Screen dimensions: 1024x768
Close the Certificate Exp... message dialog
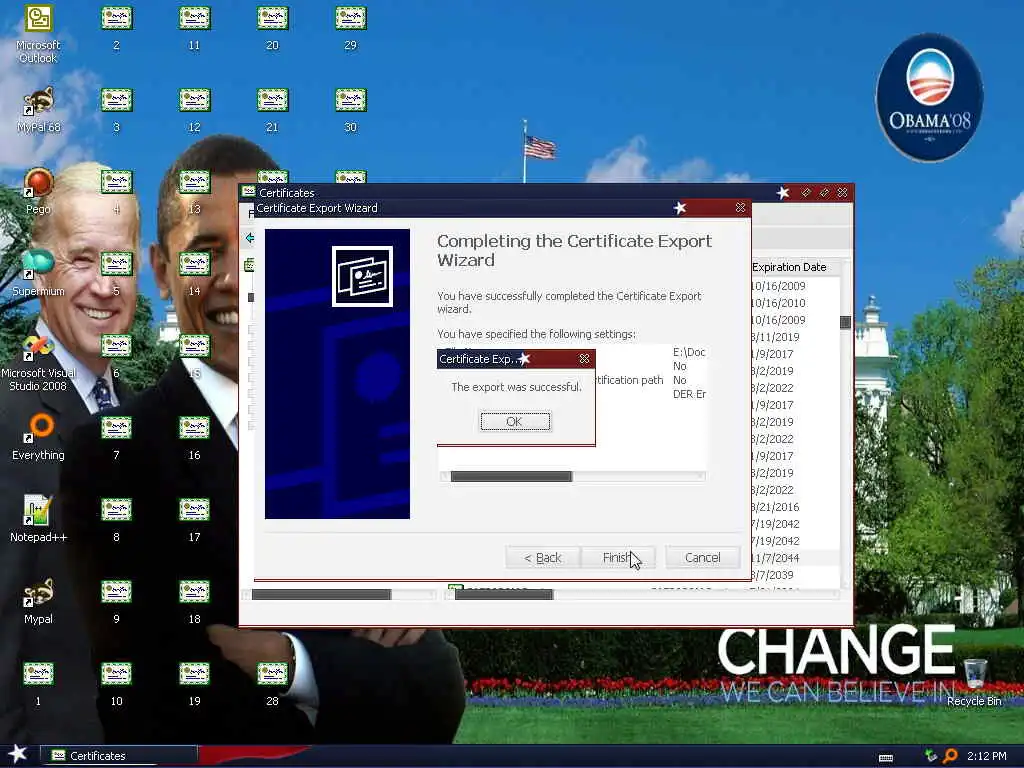[x=584, y=359]
